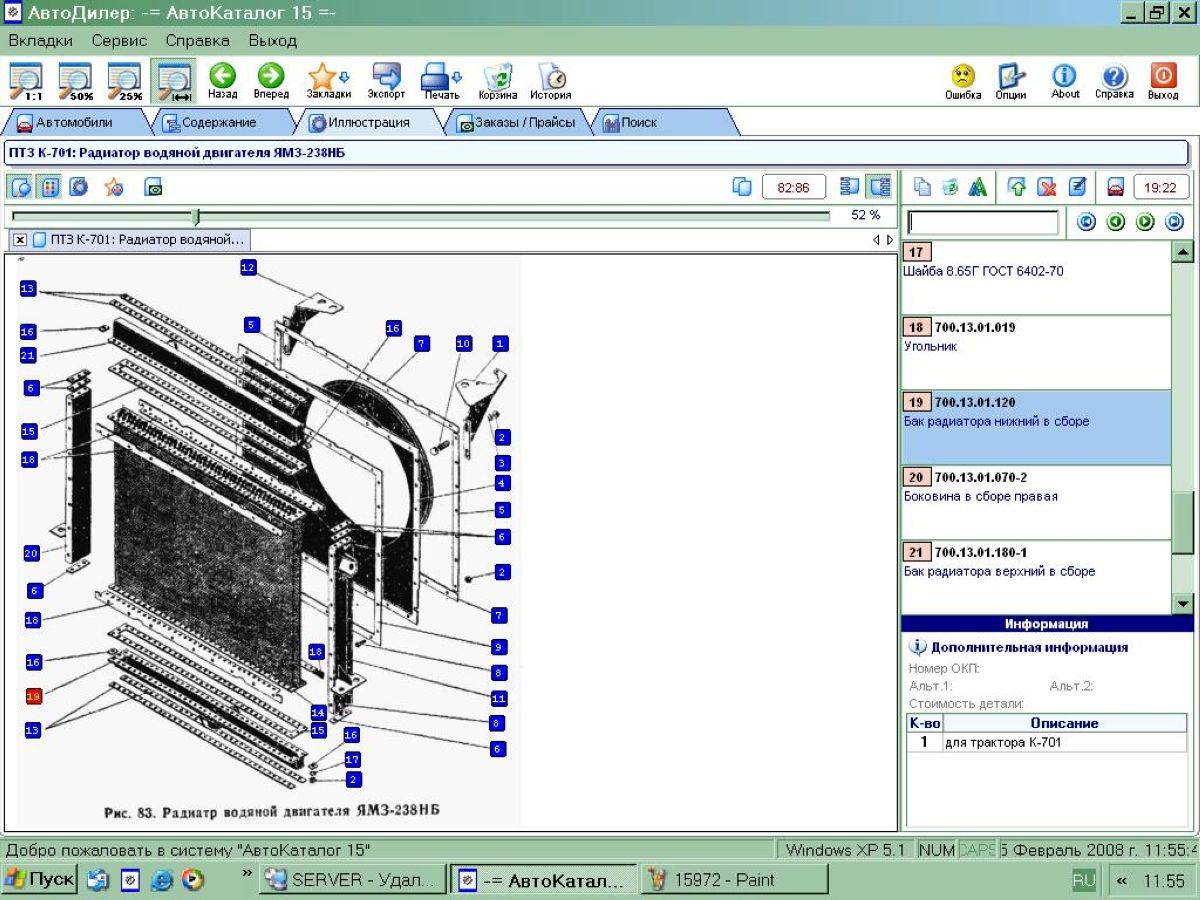
Task: Set zoom to 25% magnifier button
Action: (124, 81)
